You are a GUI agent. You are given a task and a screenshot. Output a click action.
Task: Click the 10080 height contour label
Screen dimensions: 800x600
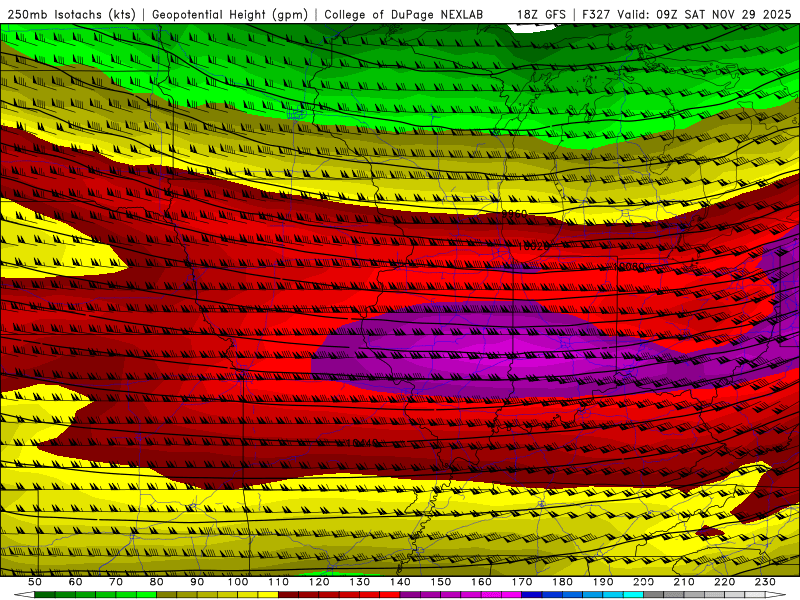tap(631, 266)
